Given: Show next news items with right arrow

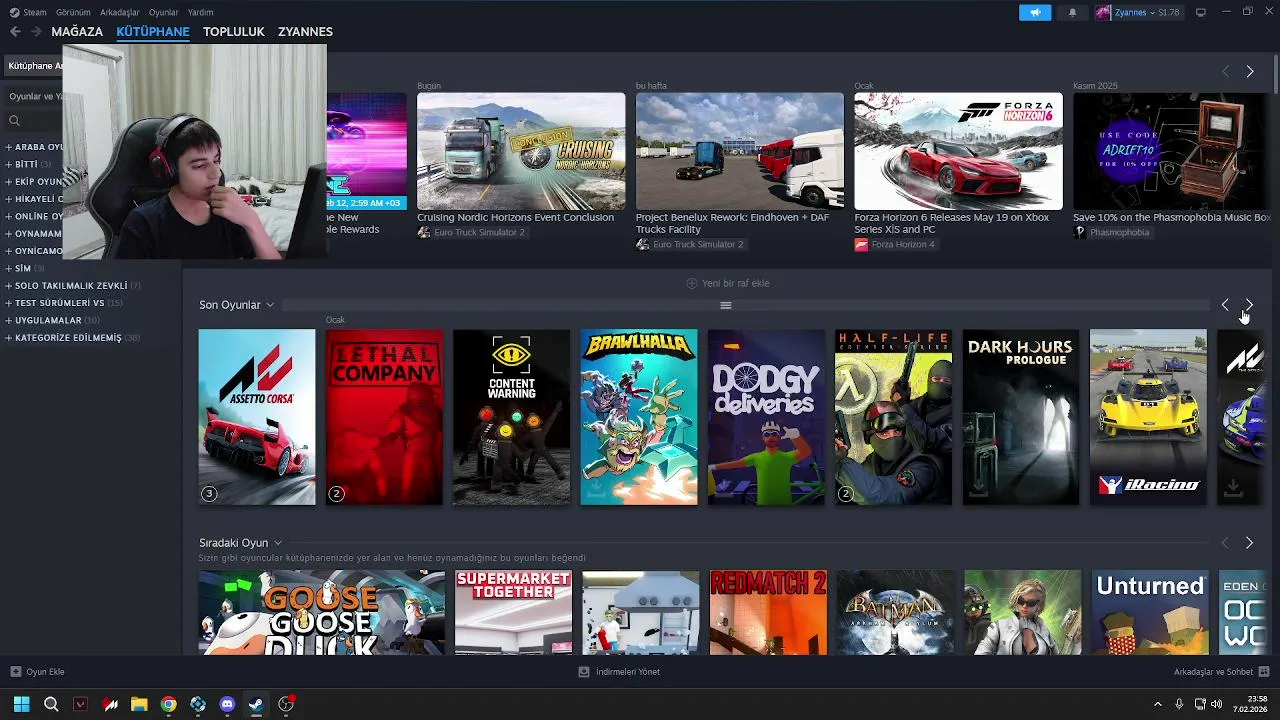Looking at the screenshot, I should click(1250, 72).
